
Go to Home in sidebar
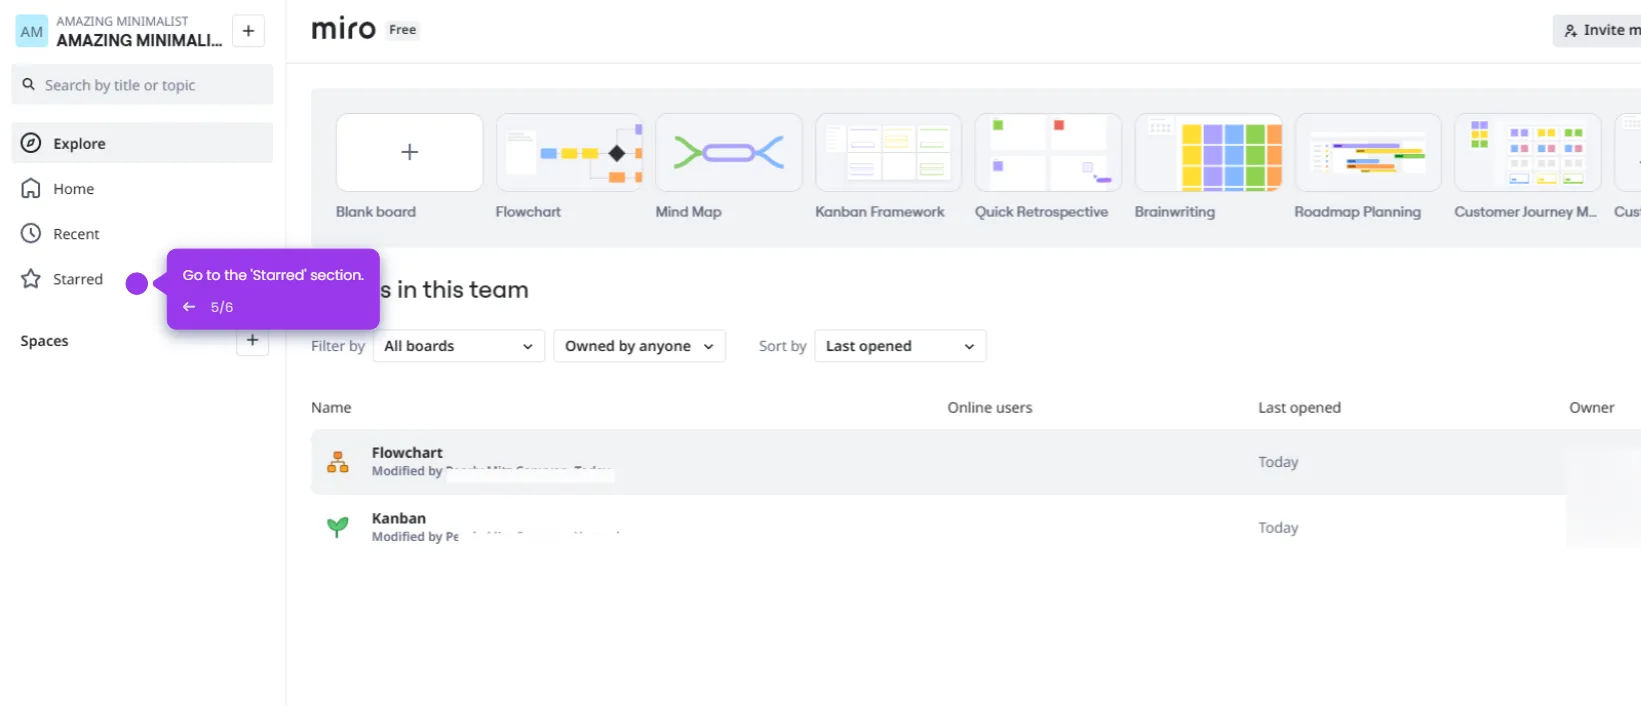coord(142,188)
